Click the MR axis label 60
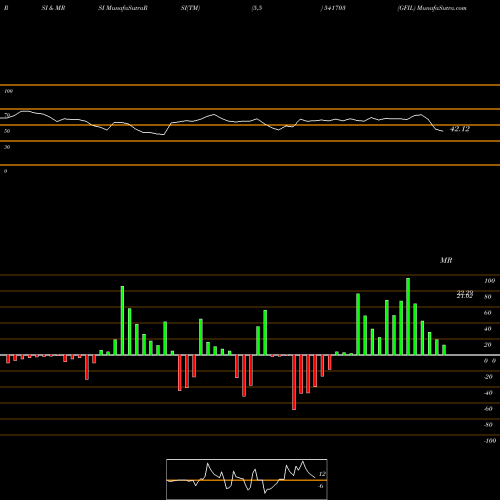The width and height of the screenshot is (500, 500). click(488, 313)
